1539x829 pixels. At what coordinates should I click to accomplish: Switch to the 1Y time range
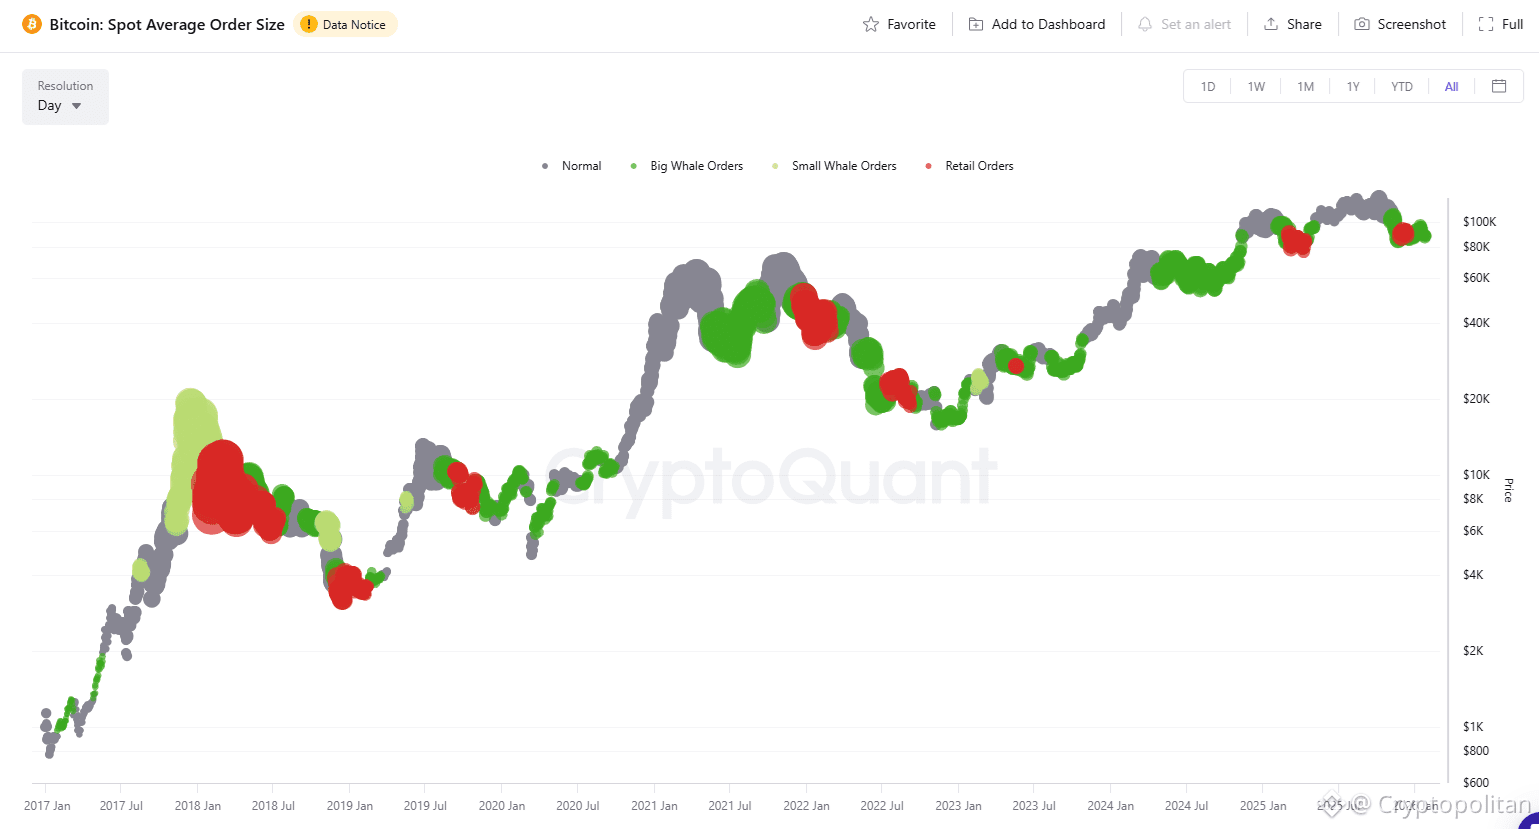[1353, 86]
